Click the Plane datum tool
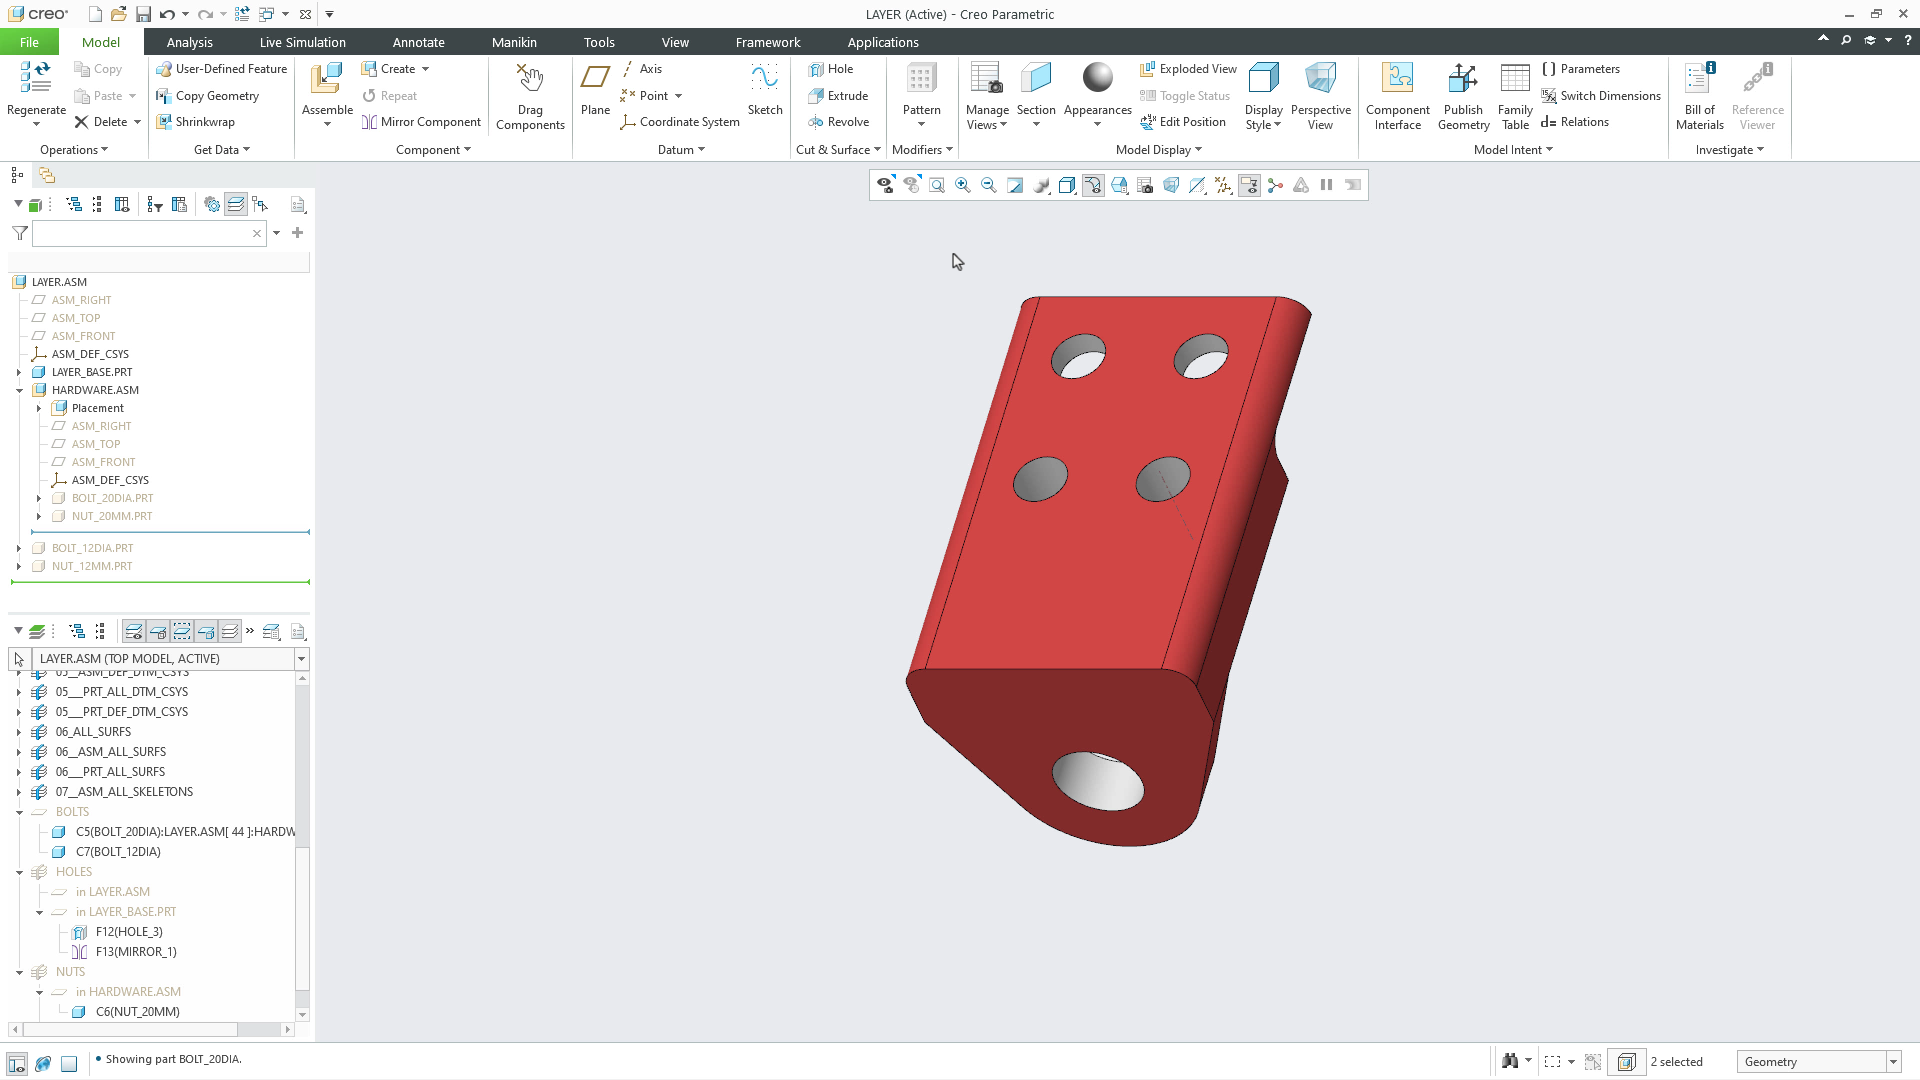1920x1080 pixels. click(595, 89)
